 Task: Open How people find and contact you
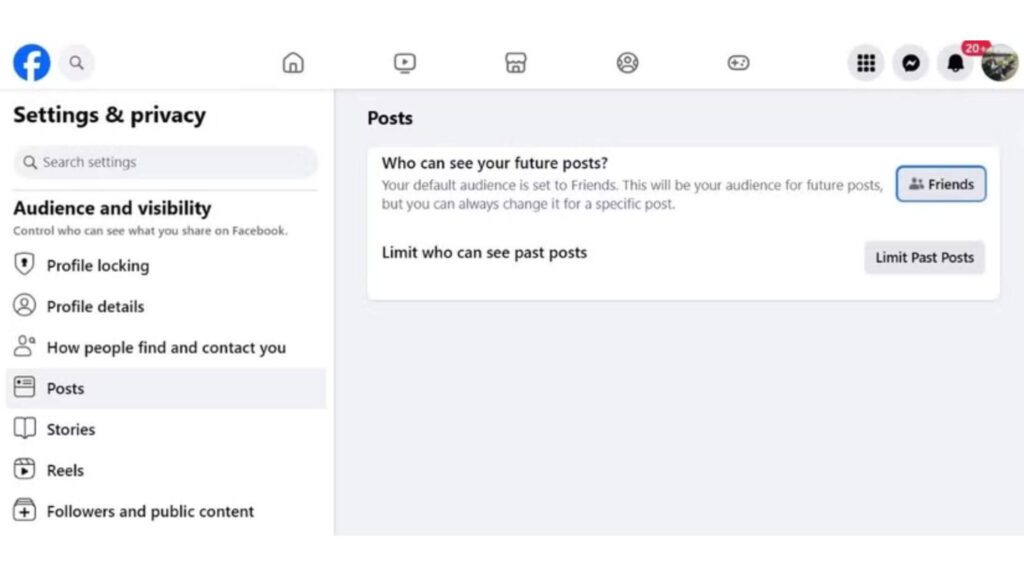(166, 347)
